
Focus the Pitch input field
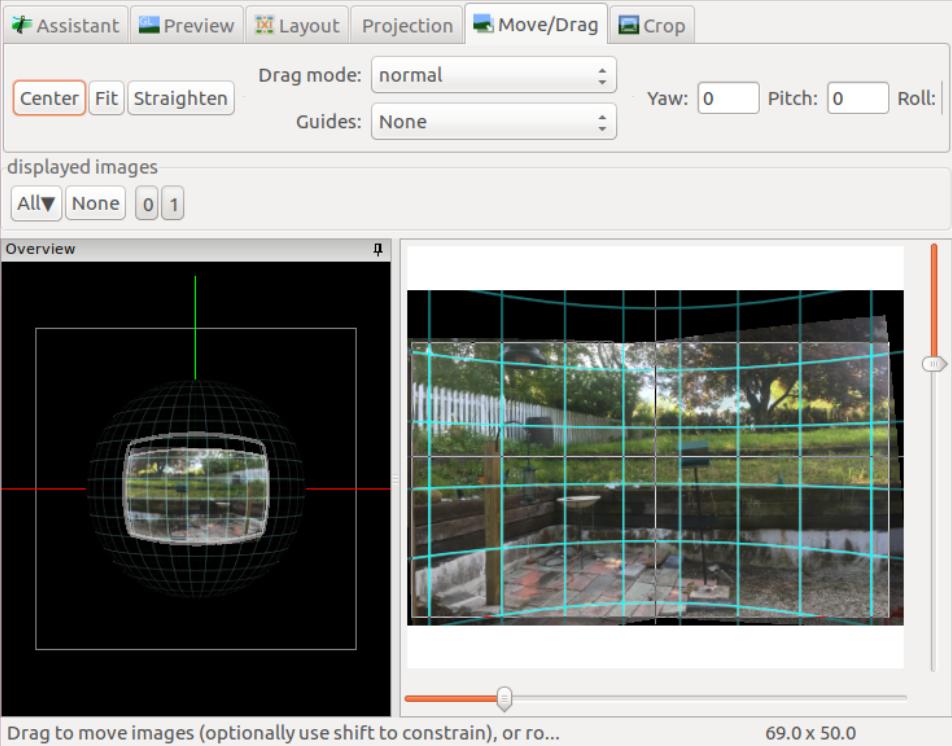[857, 98]
